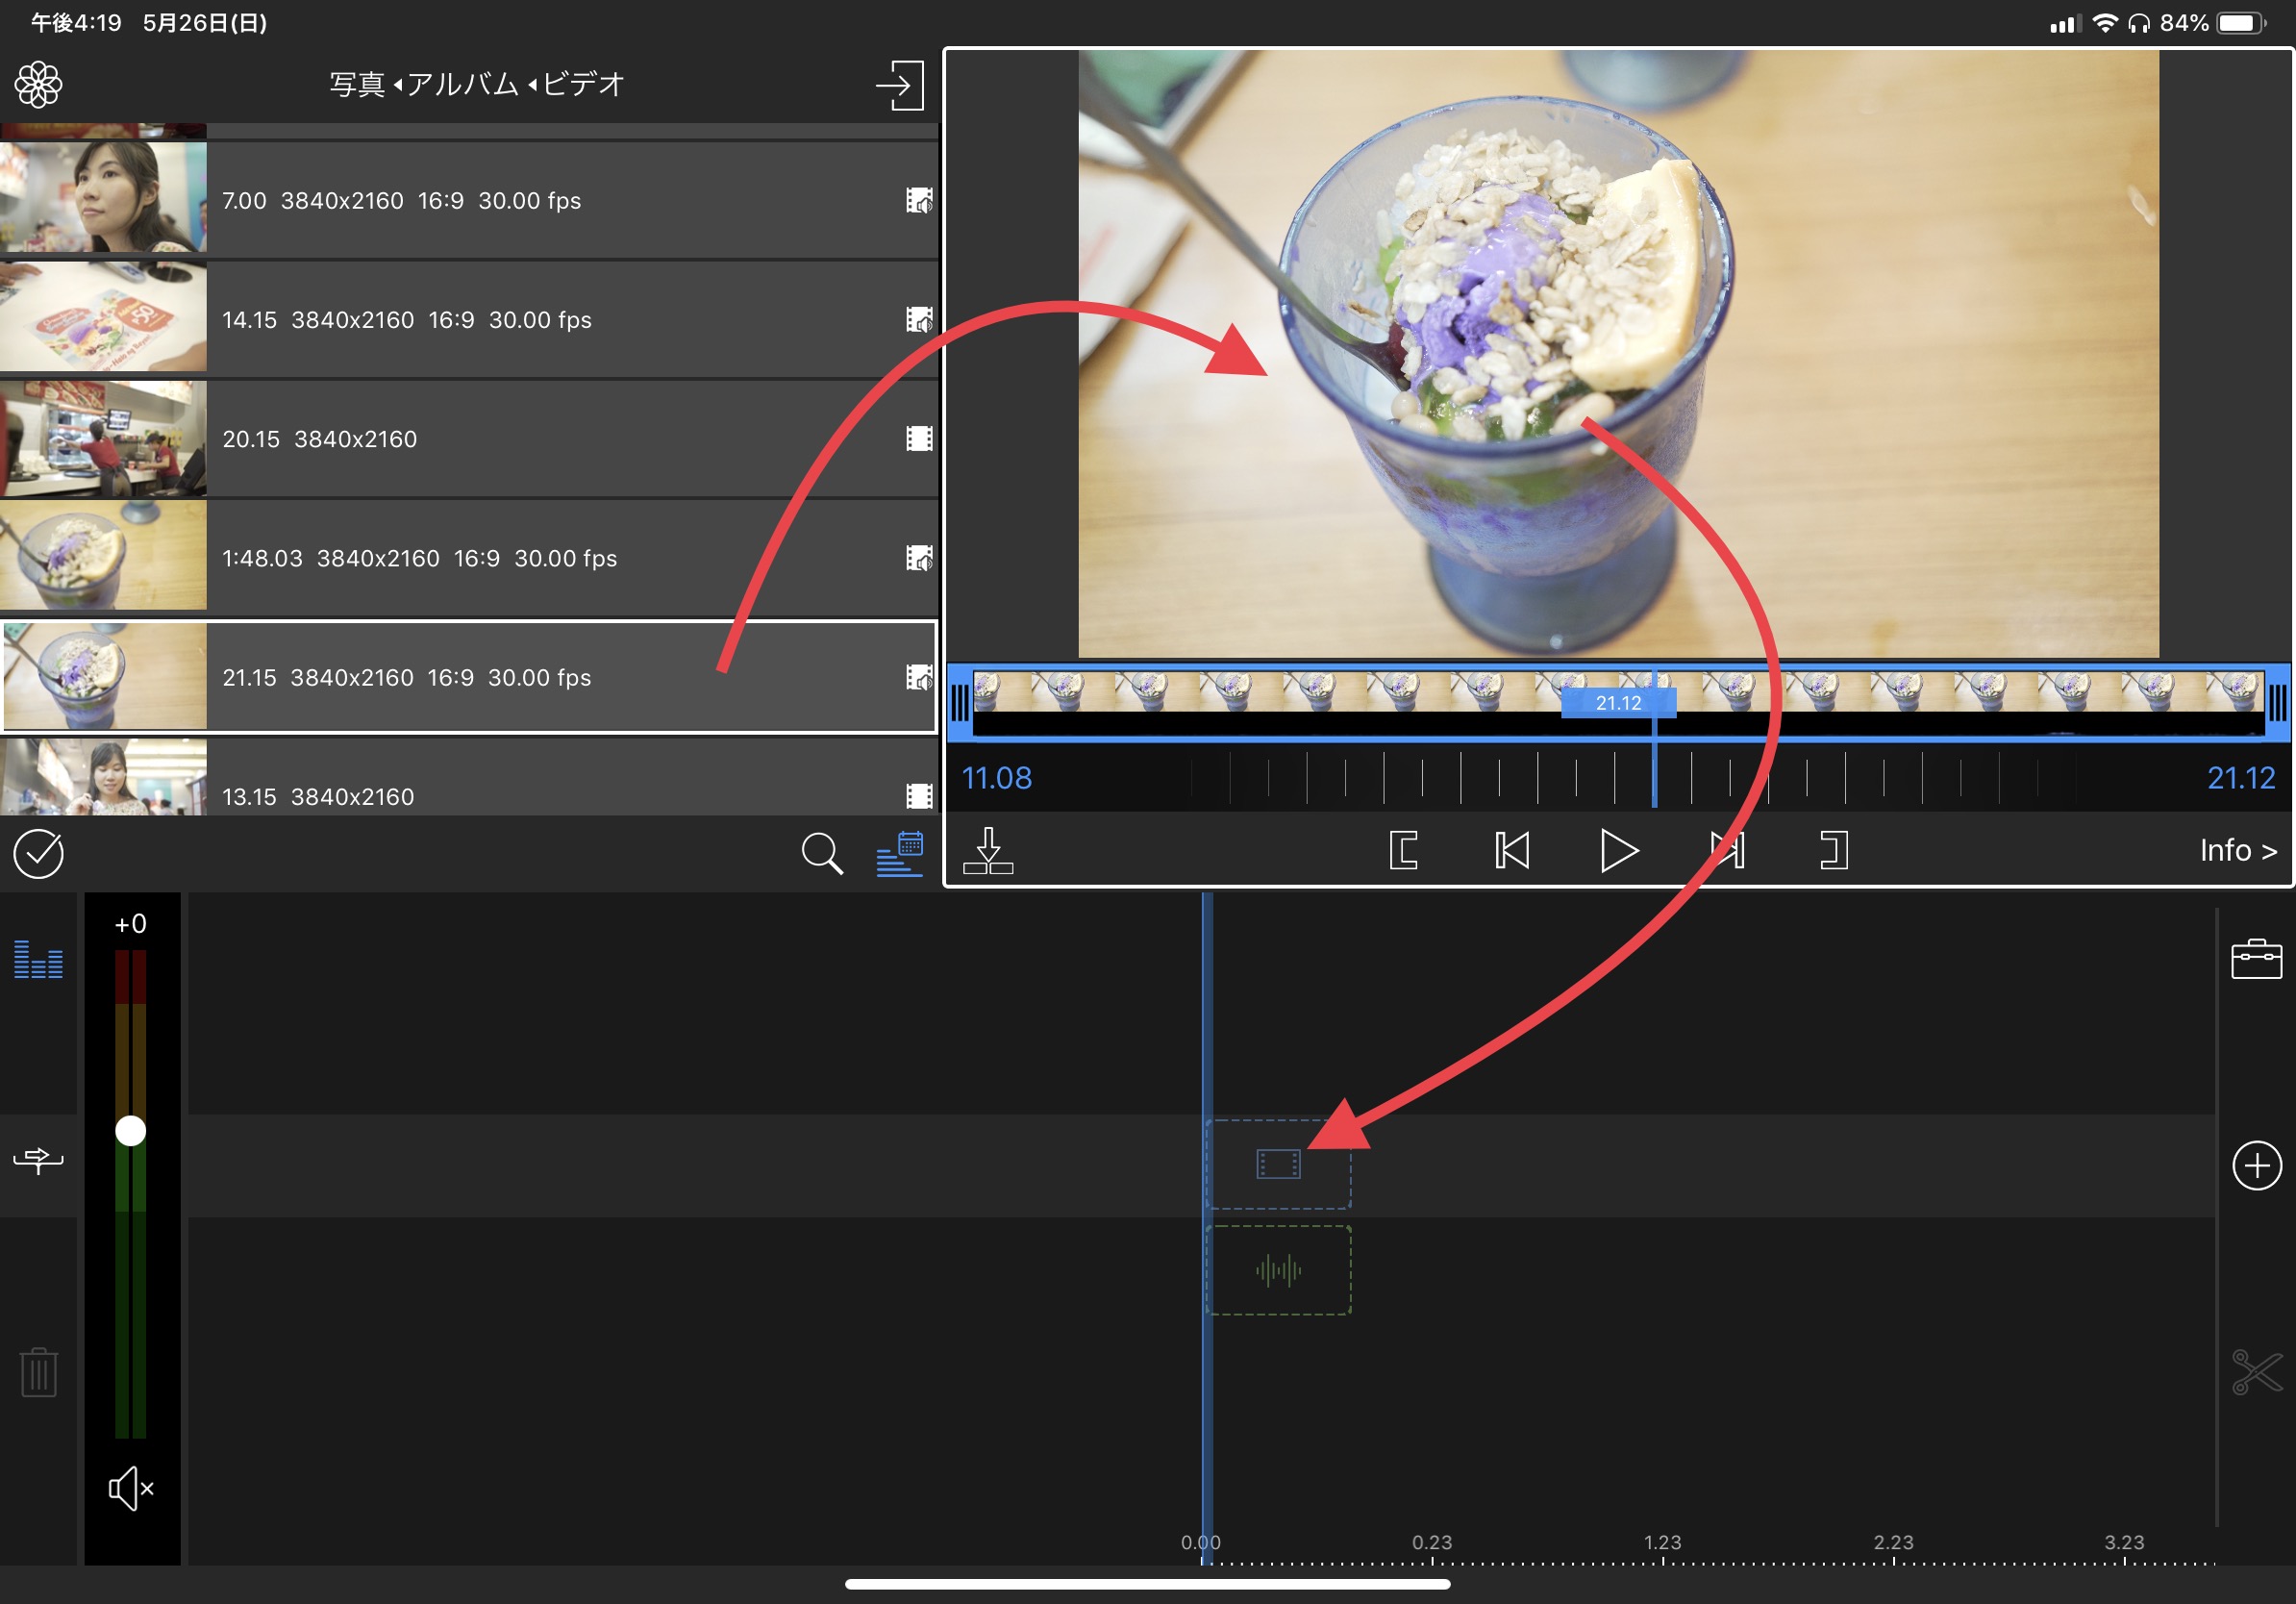Tap the plus button to add media
The image size is (2296, 1604).
click(x=2256, y=1165)
